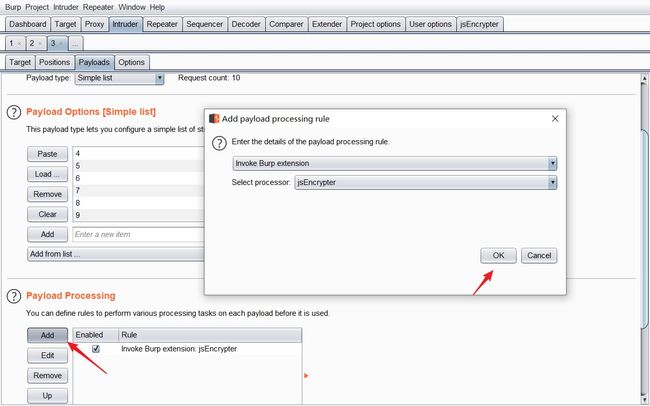Open the Intruder menu
Image resolution: width=650 pixels, height=406 pixels.
tap(66, 7)
